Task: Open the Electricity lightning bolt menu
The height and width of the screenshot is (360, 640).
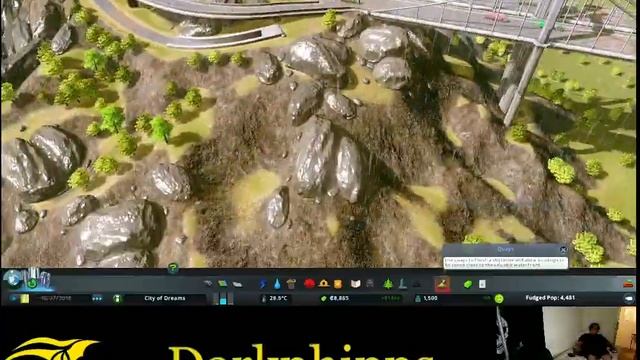Action: coord(262,284)
